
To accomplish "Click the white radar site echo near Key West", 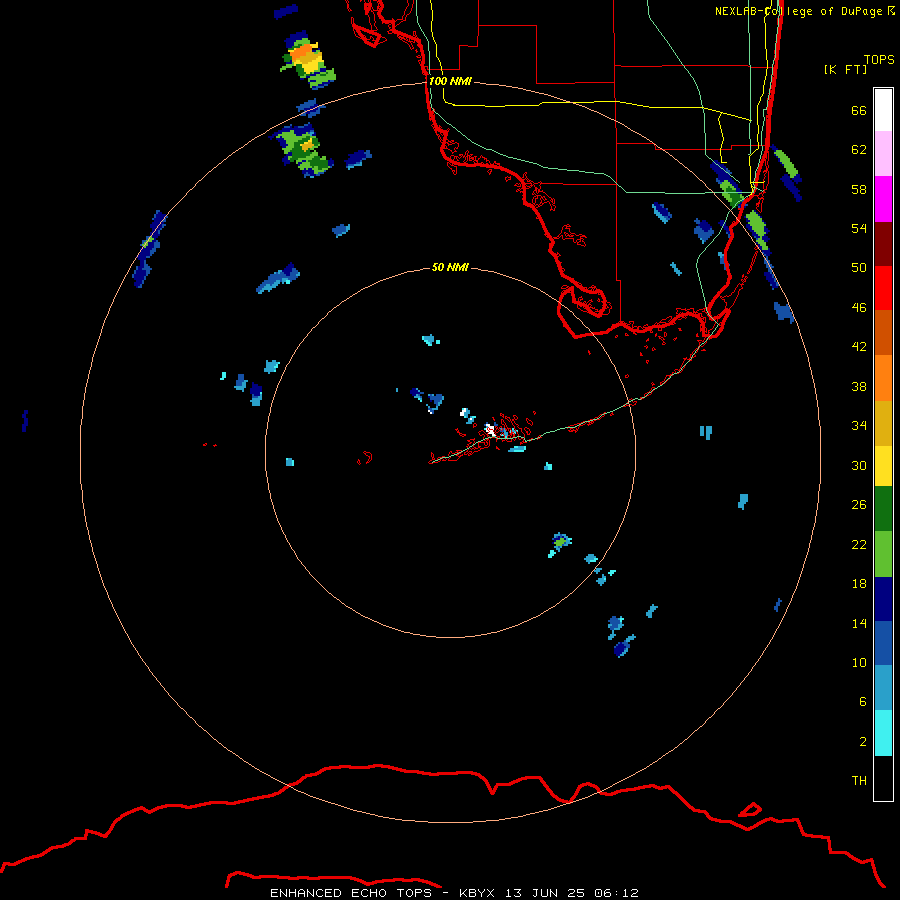I will [490, 429].
